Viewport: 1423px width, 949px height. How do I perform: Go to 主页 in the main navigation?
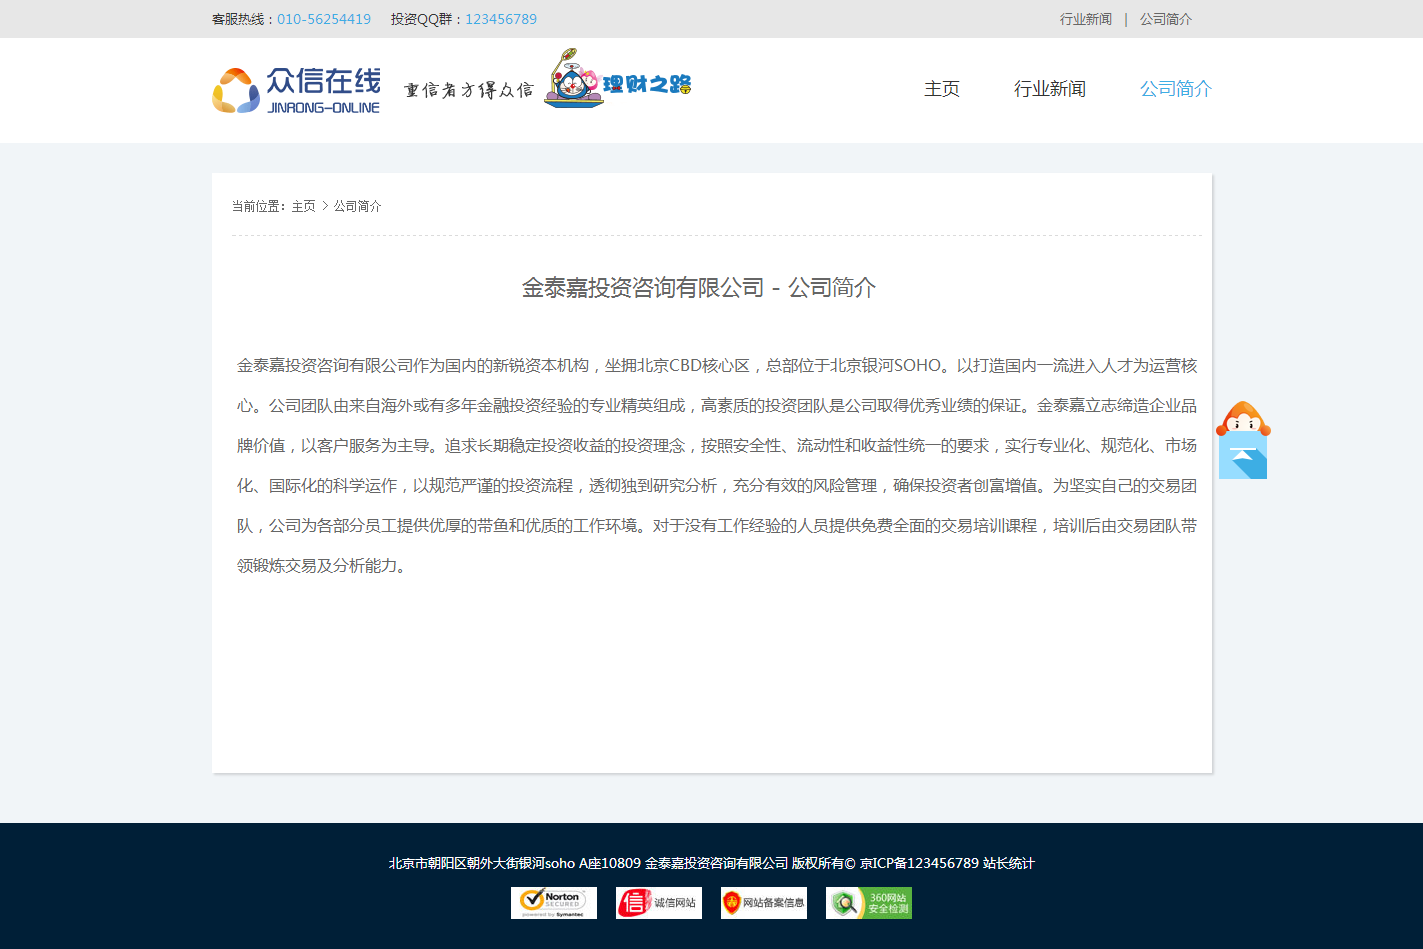[942, 89]
